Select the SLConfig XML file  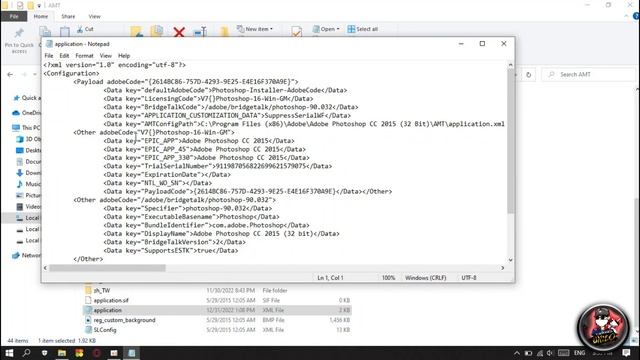pyautogui.click(x=104, y=330)
